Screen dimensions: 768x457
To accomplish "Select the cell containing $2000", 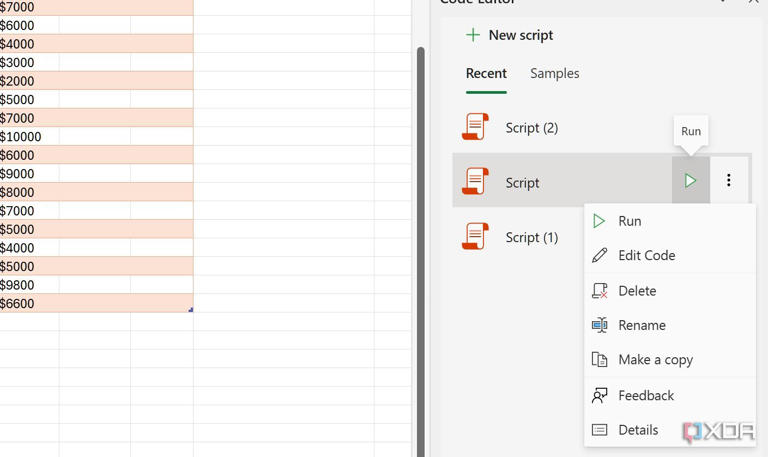I will (29, 81).
